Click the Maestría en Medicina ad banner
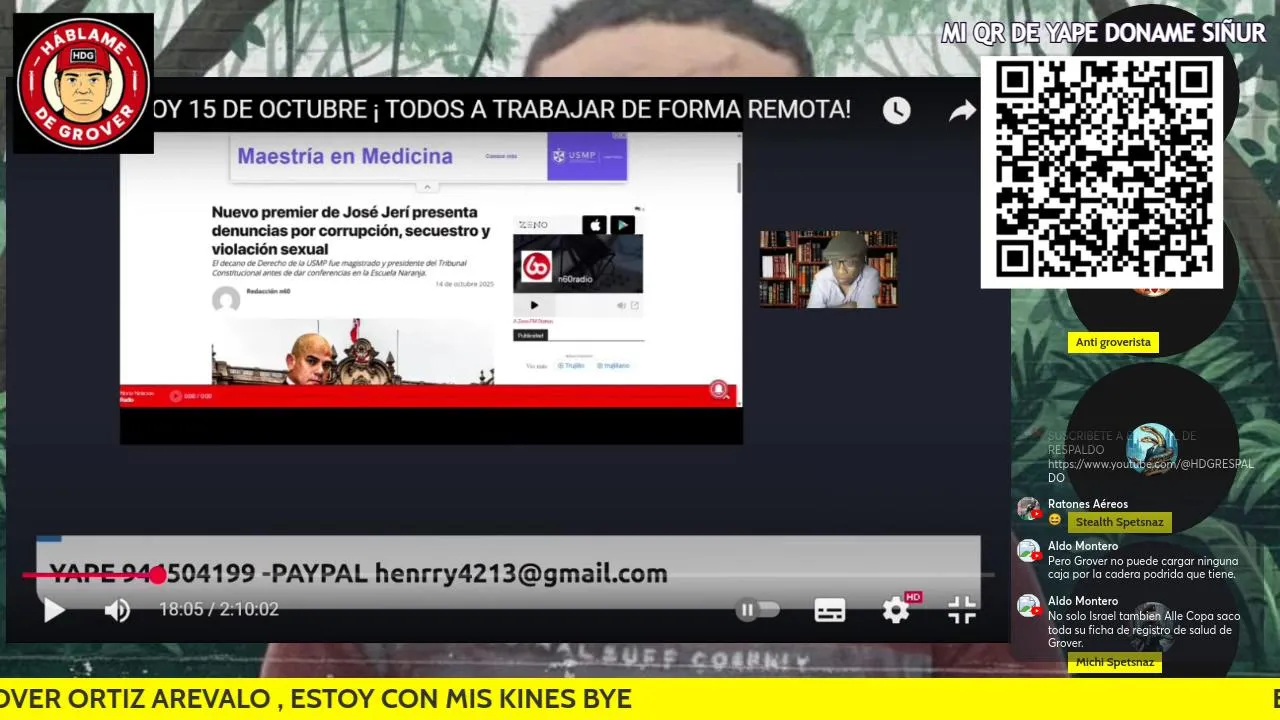This screenshot has height=720, width=1280. pyautogui.click(x=428, y=157)
